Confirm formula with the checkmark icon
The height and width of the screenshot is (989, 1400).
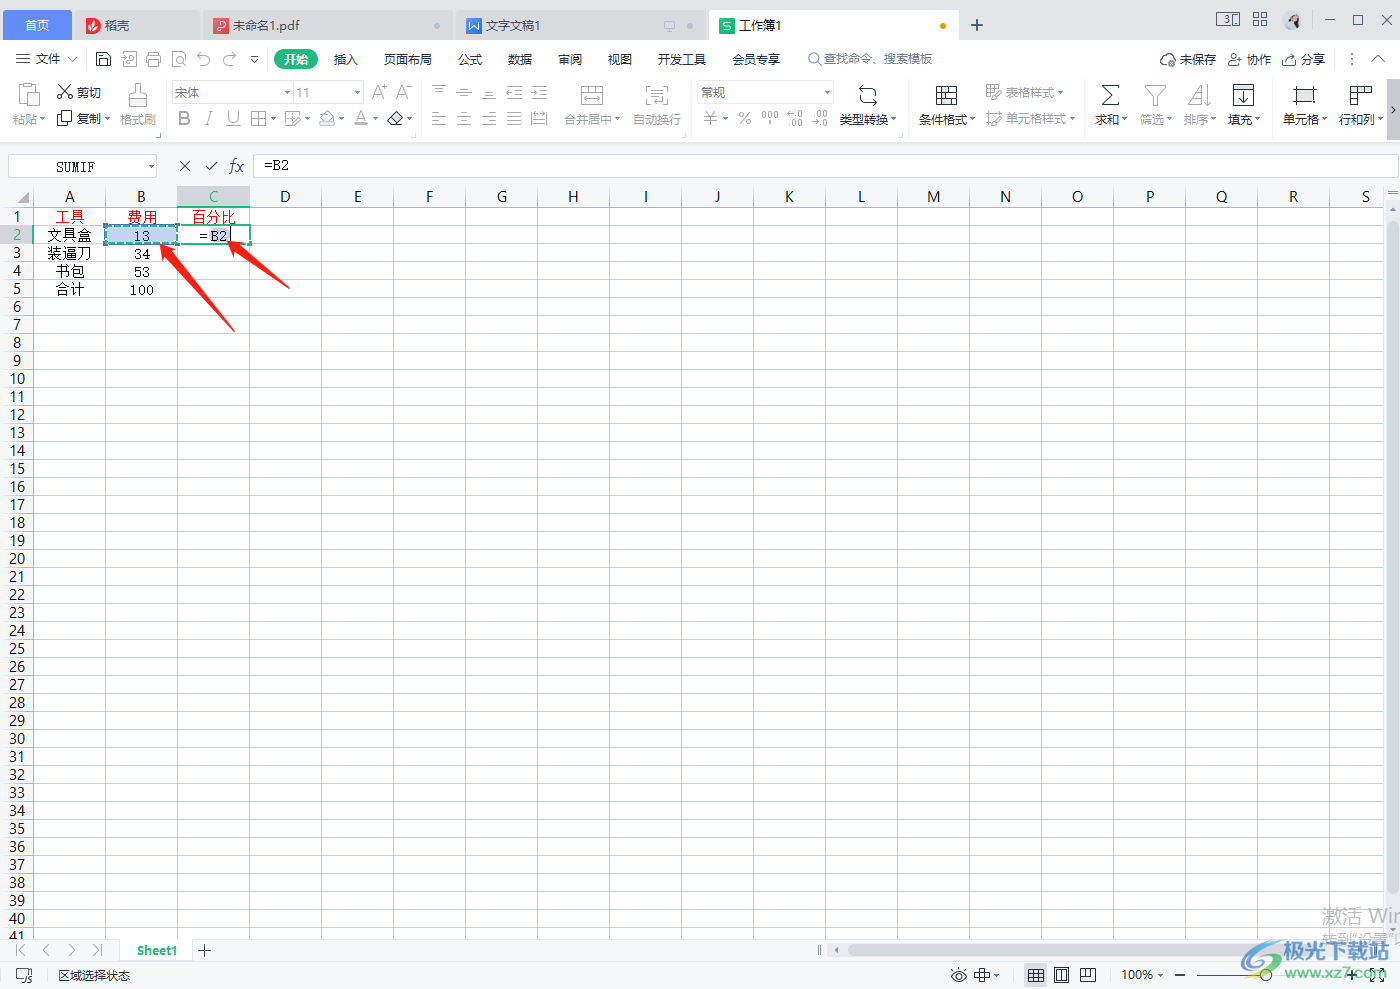point(211,166)
